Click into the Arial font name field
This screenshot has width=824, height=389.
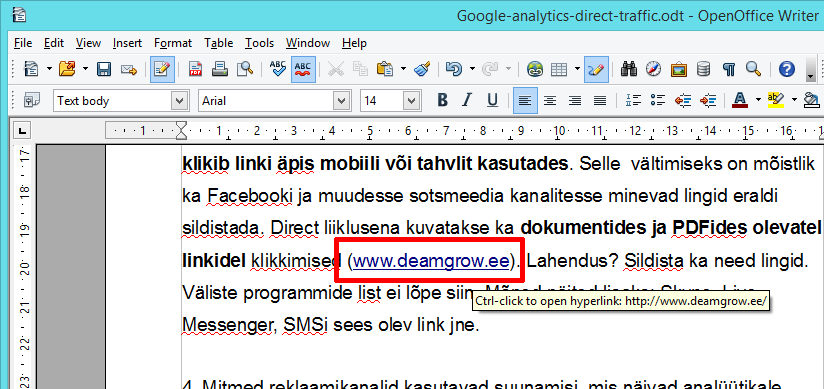(266, 100)
